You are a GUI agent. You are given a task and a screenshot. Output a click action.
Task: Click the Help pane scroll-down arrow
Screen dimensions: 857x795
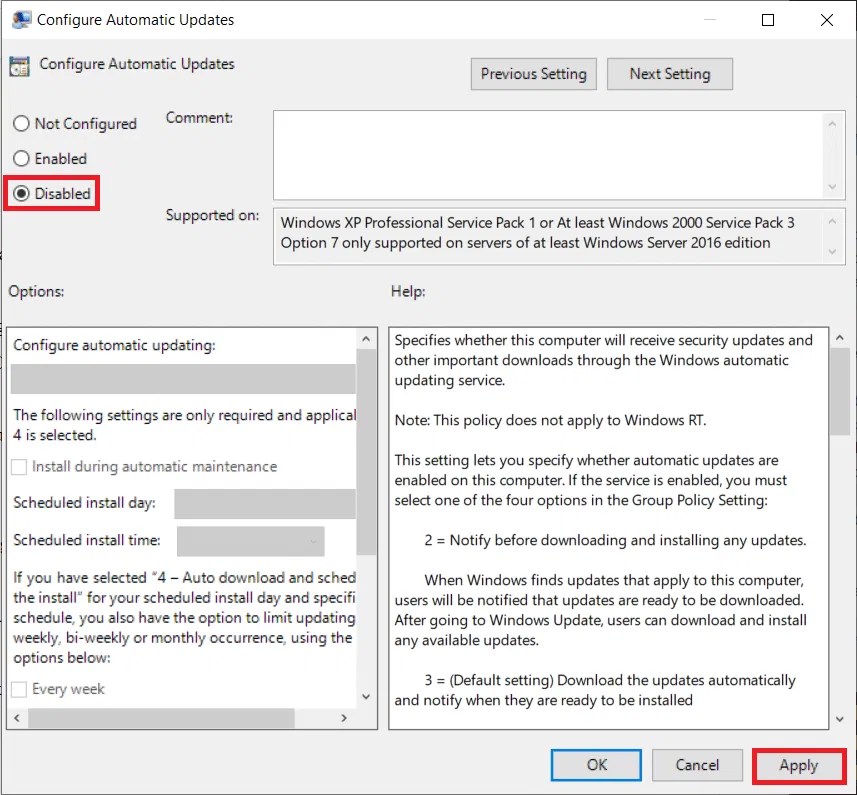840,719
